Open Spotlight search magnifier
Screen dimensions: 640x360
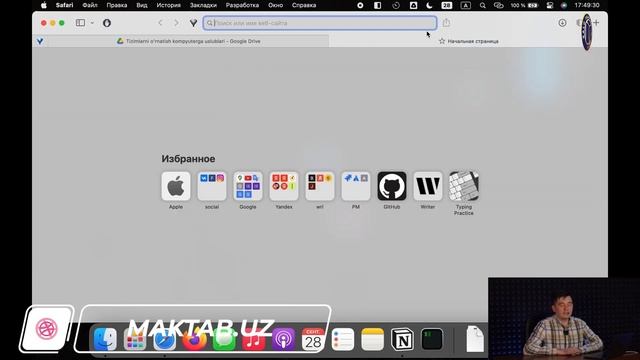[x=483, y=5]
